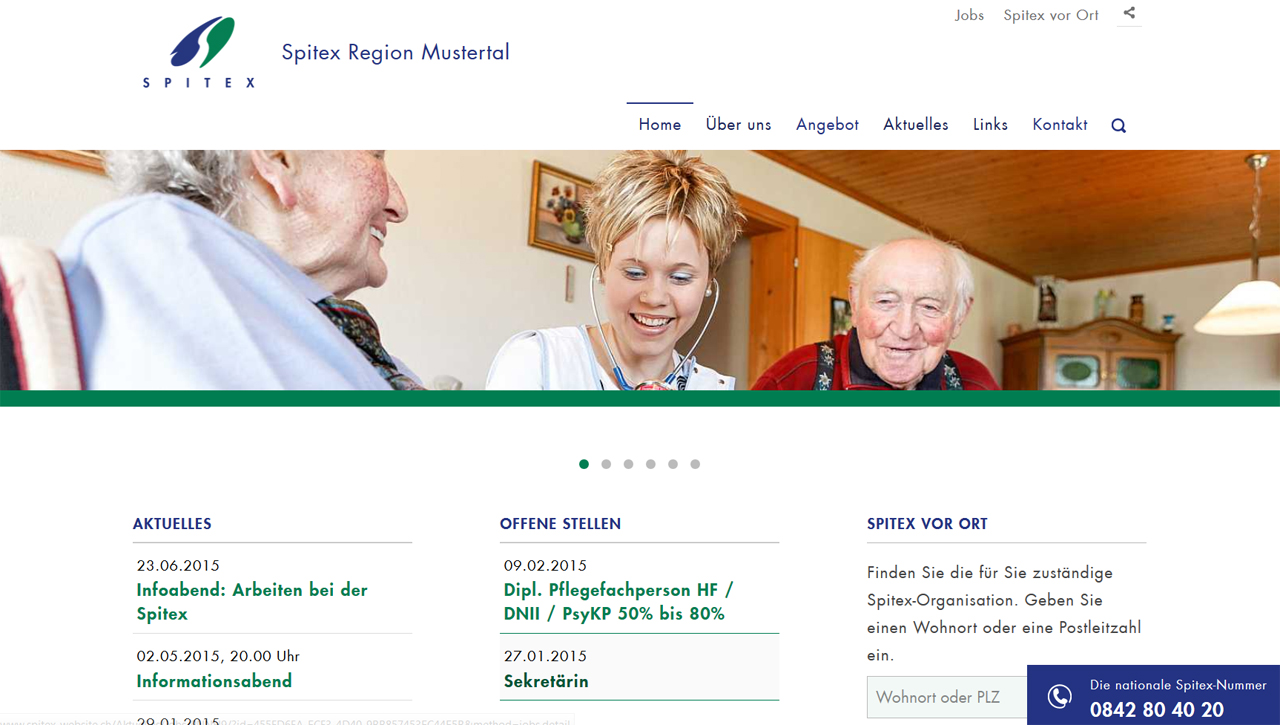Open the search magnifier icon

1118,126
